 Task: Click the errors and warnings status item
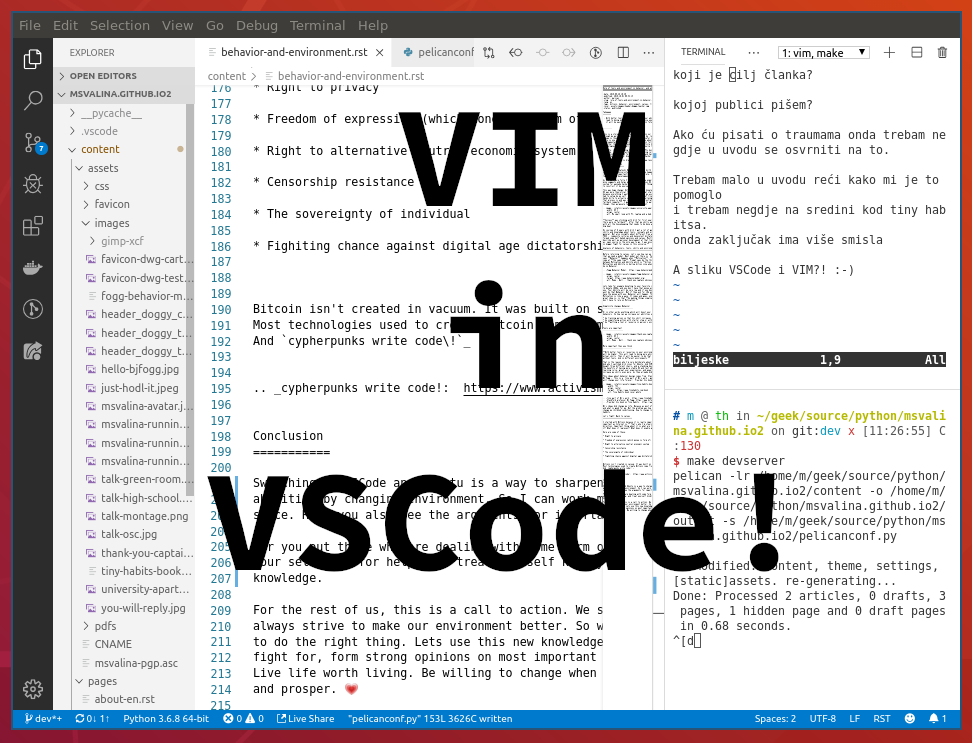pos(244,719)
